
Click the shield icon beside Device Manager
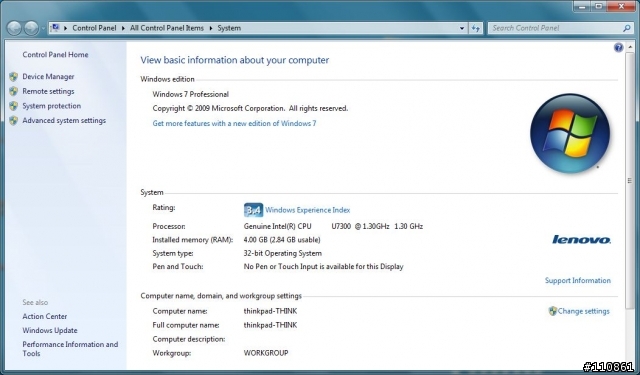click(13, 77)
